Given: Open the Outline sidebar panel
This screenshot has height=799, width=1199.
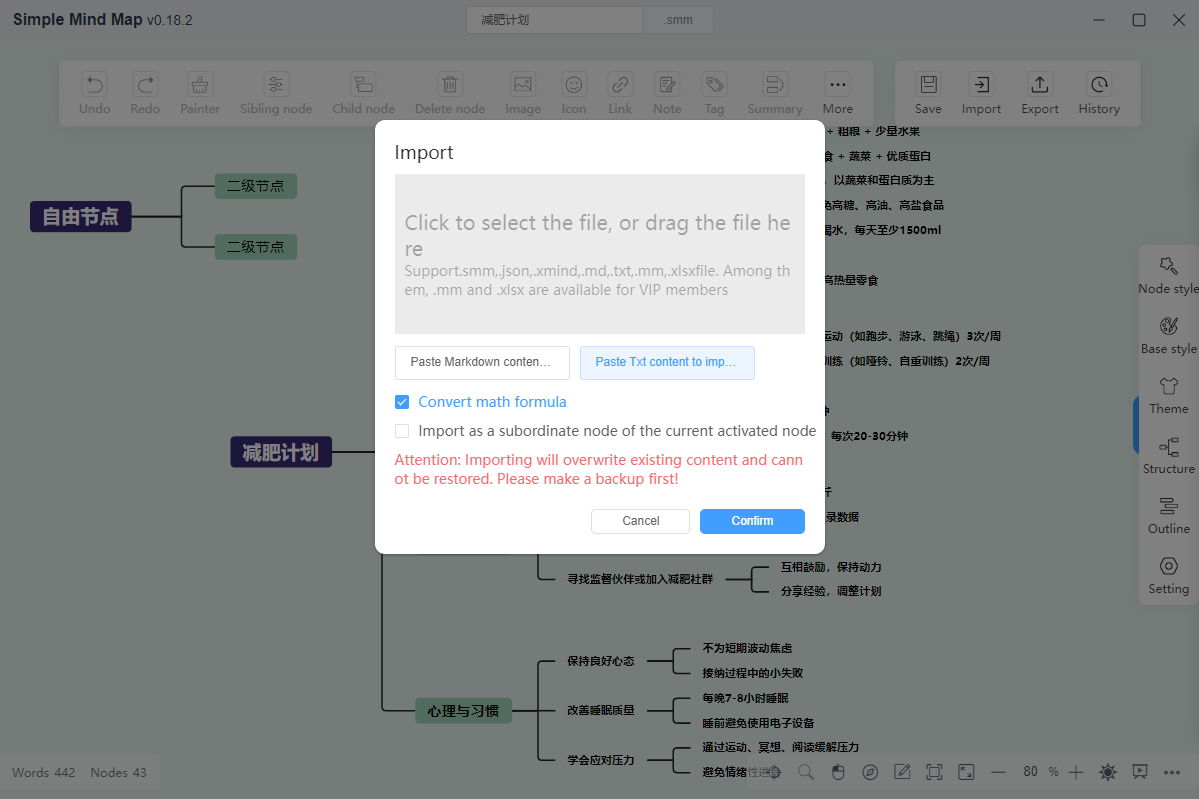Looking at the screenshot, I should pos(1168,516).
